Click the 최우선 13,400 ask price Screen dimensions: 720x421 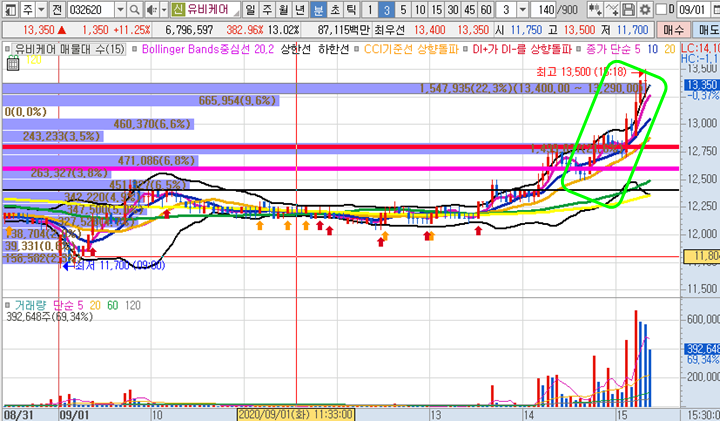(x=430, y=30)
